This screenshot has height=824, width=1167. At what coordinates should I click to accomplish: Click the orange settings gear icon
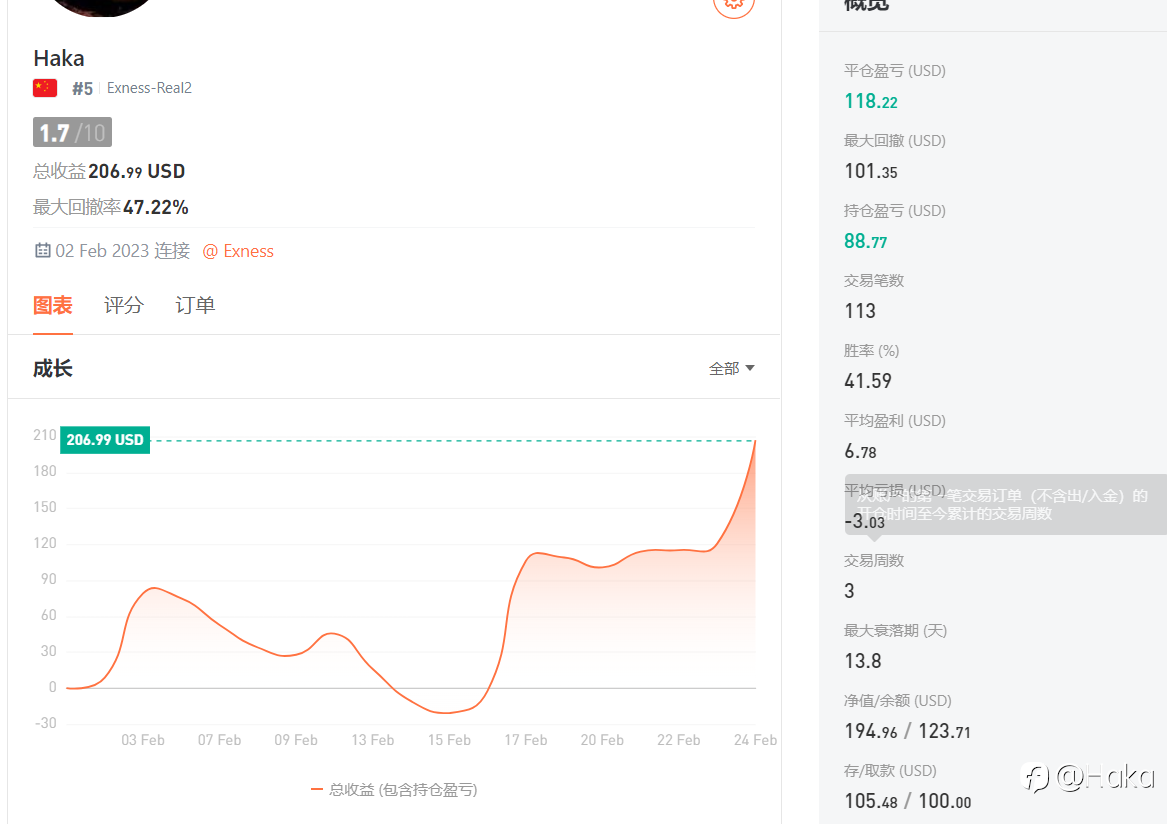point(734,4)
